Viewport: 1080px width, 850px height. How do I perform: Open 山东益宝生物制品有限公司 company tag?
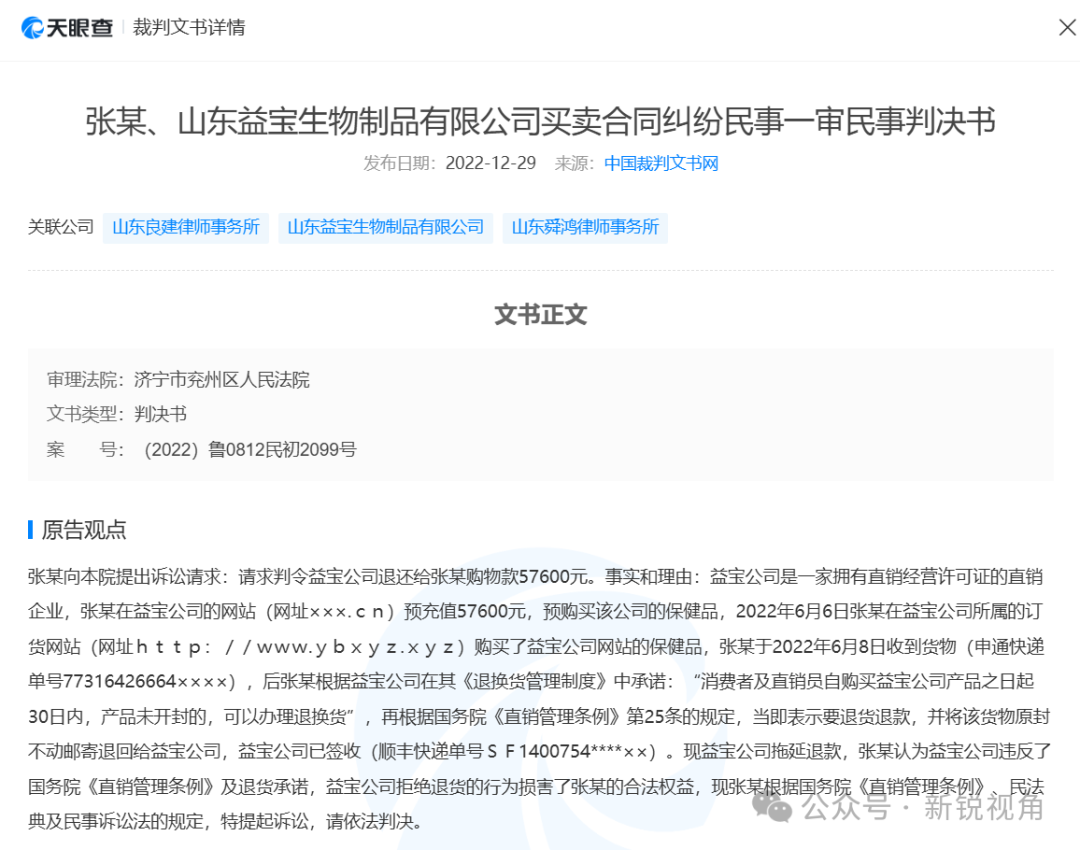[x=385, y=227]
